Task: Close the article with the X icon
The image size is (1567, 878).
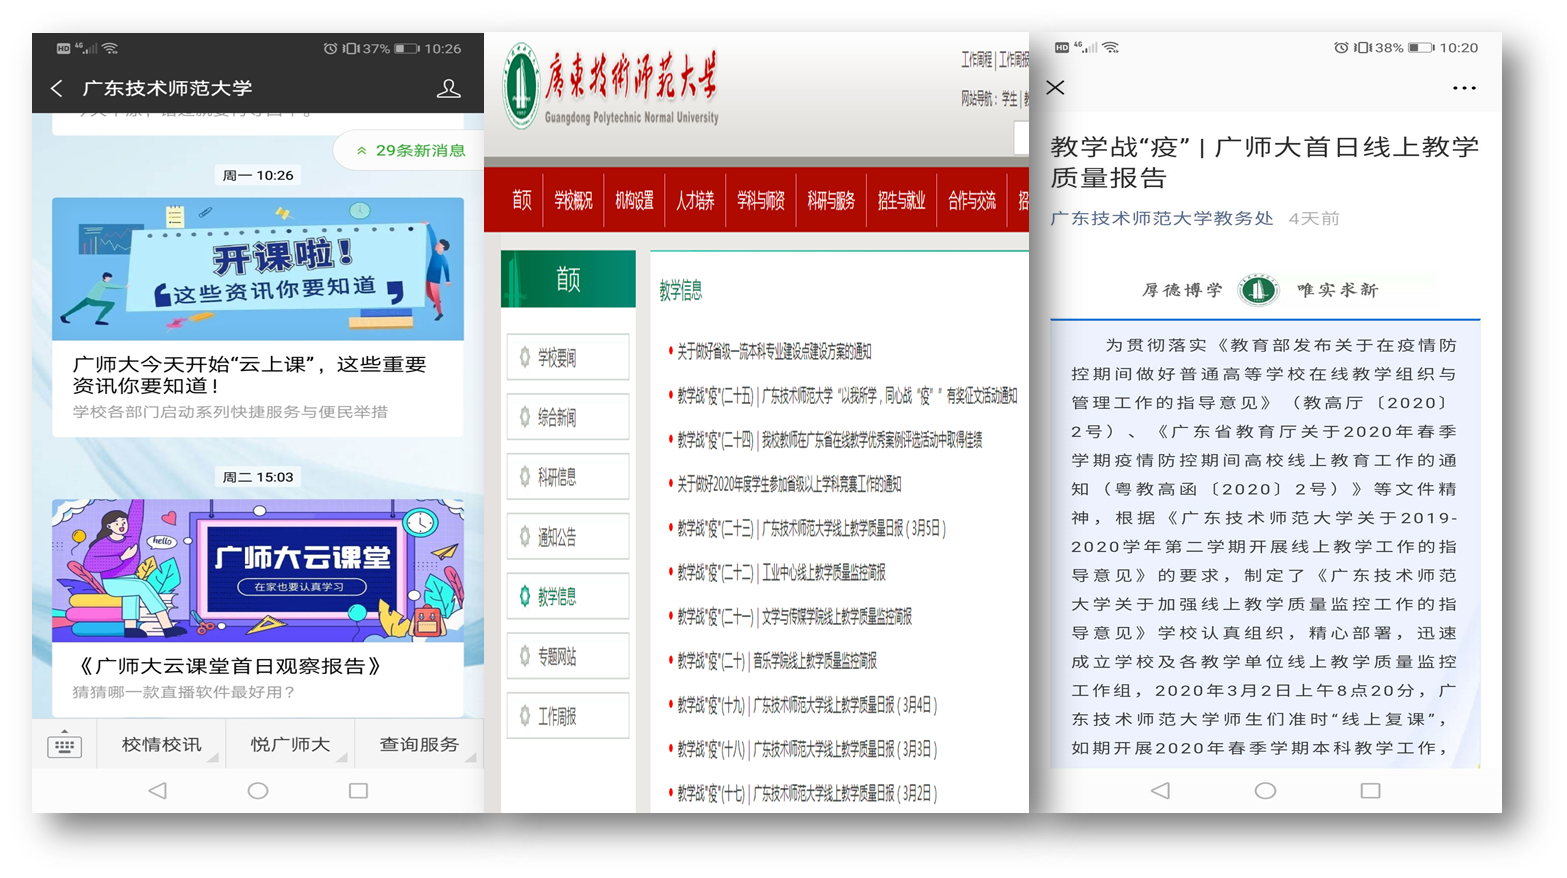Action: (x=1055, y=88)
